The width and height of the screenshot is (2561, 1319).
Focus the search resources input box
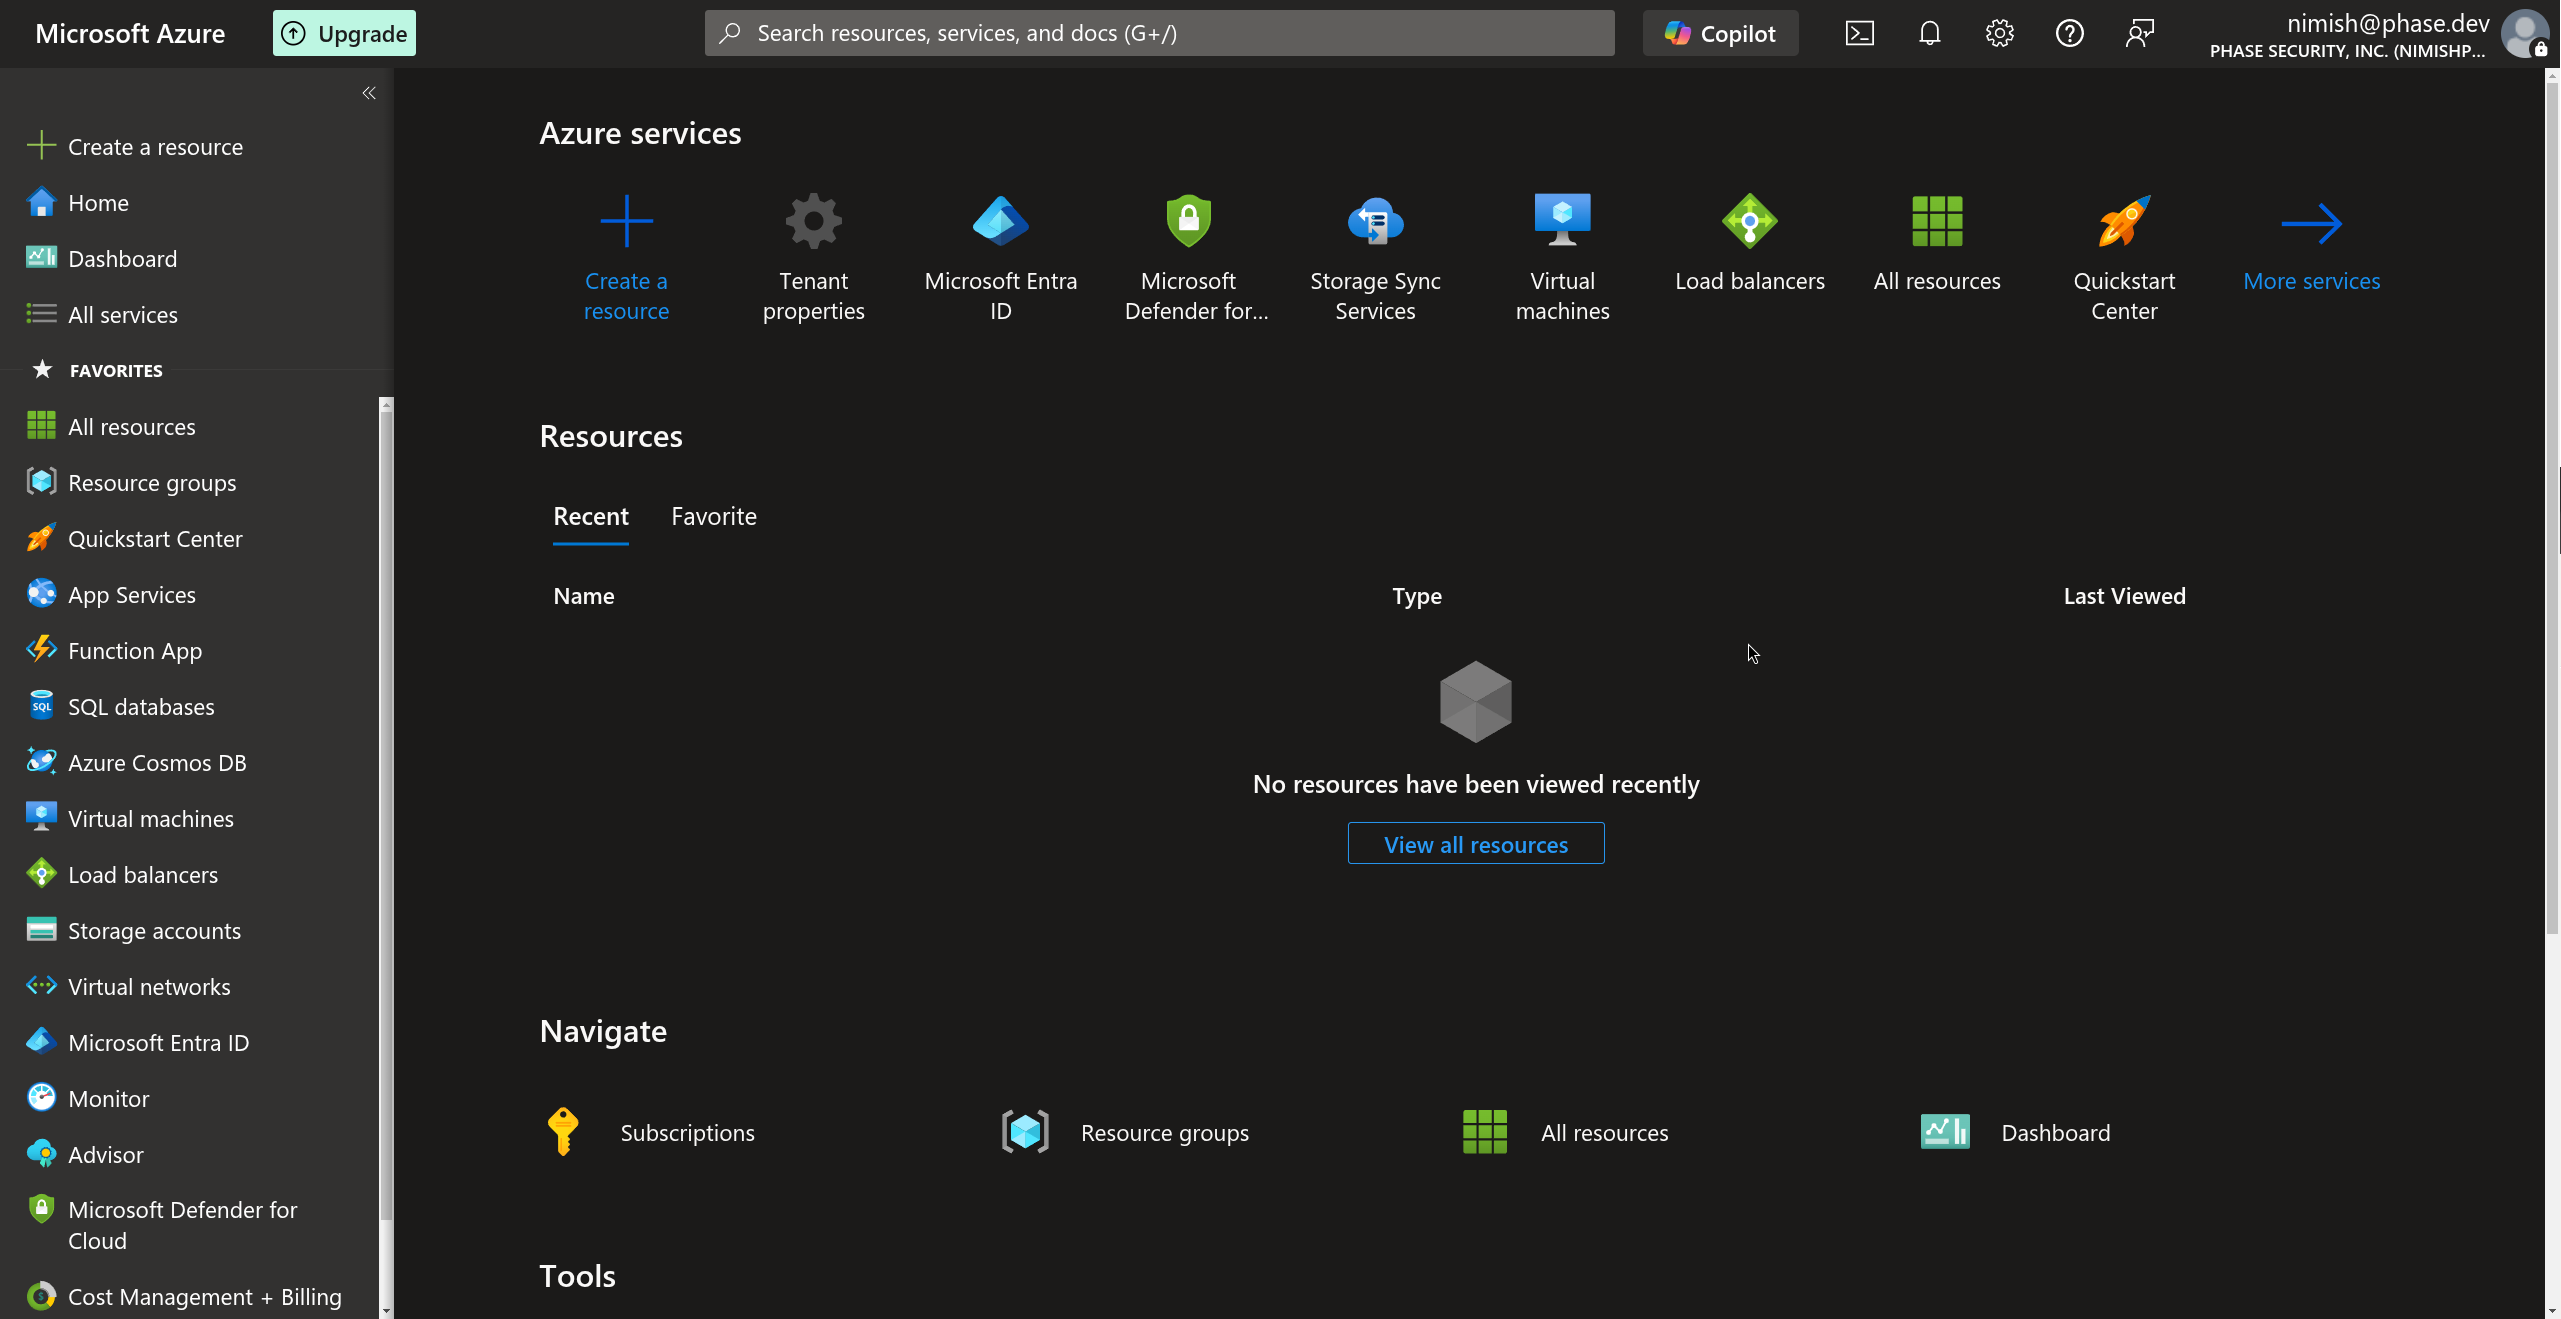pos(1159,33)
